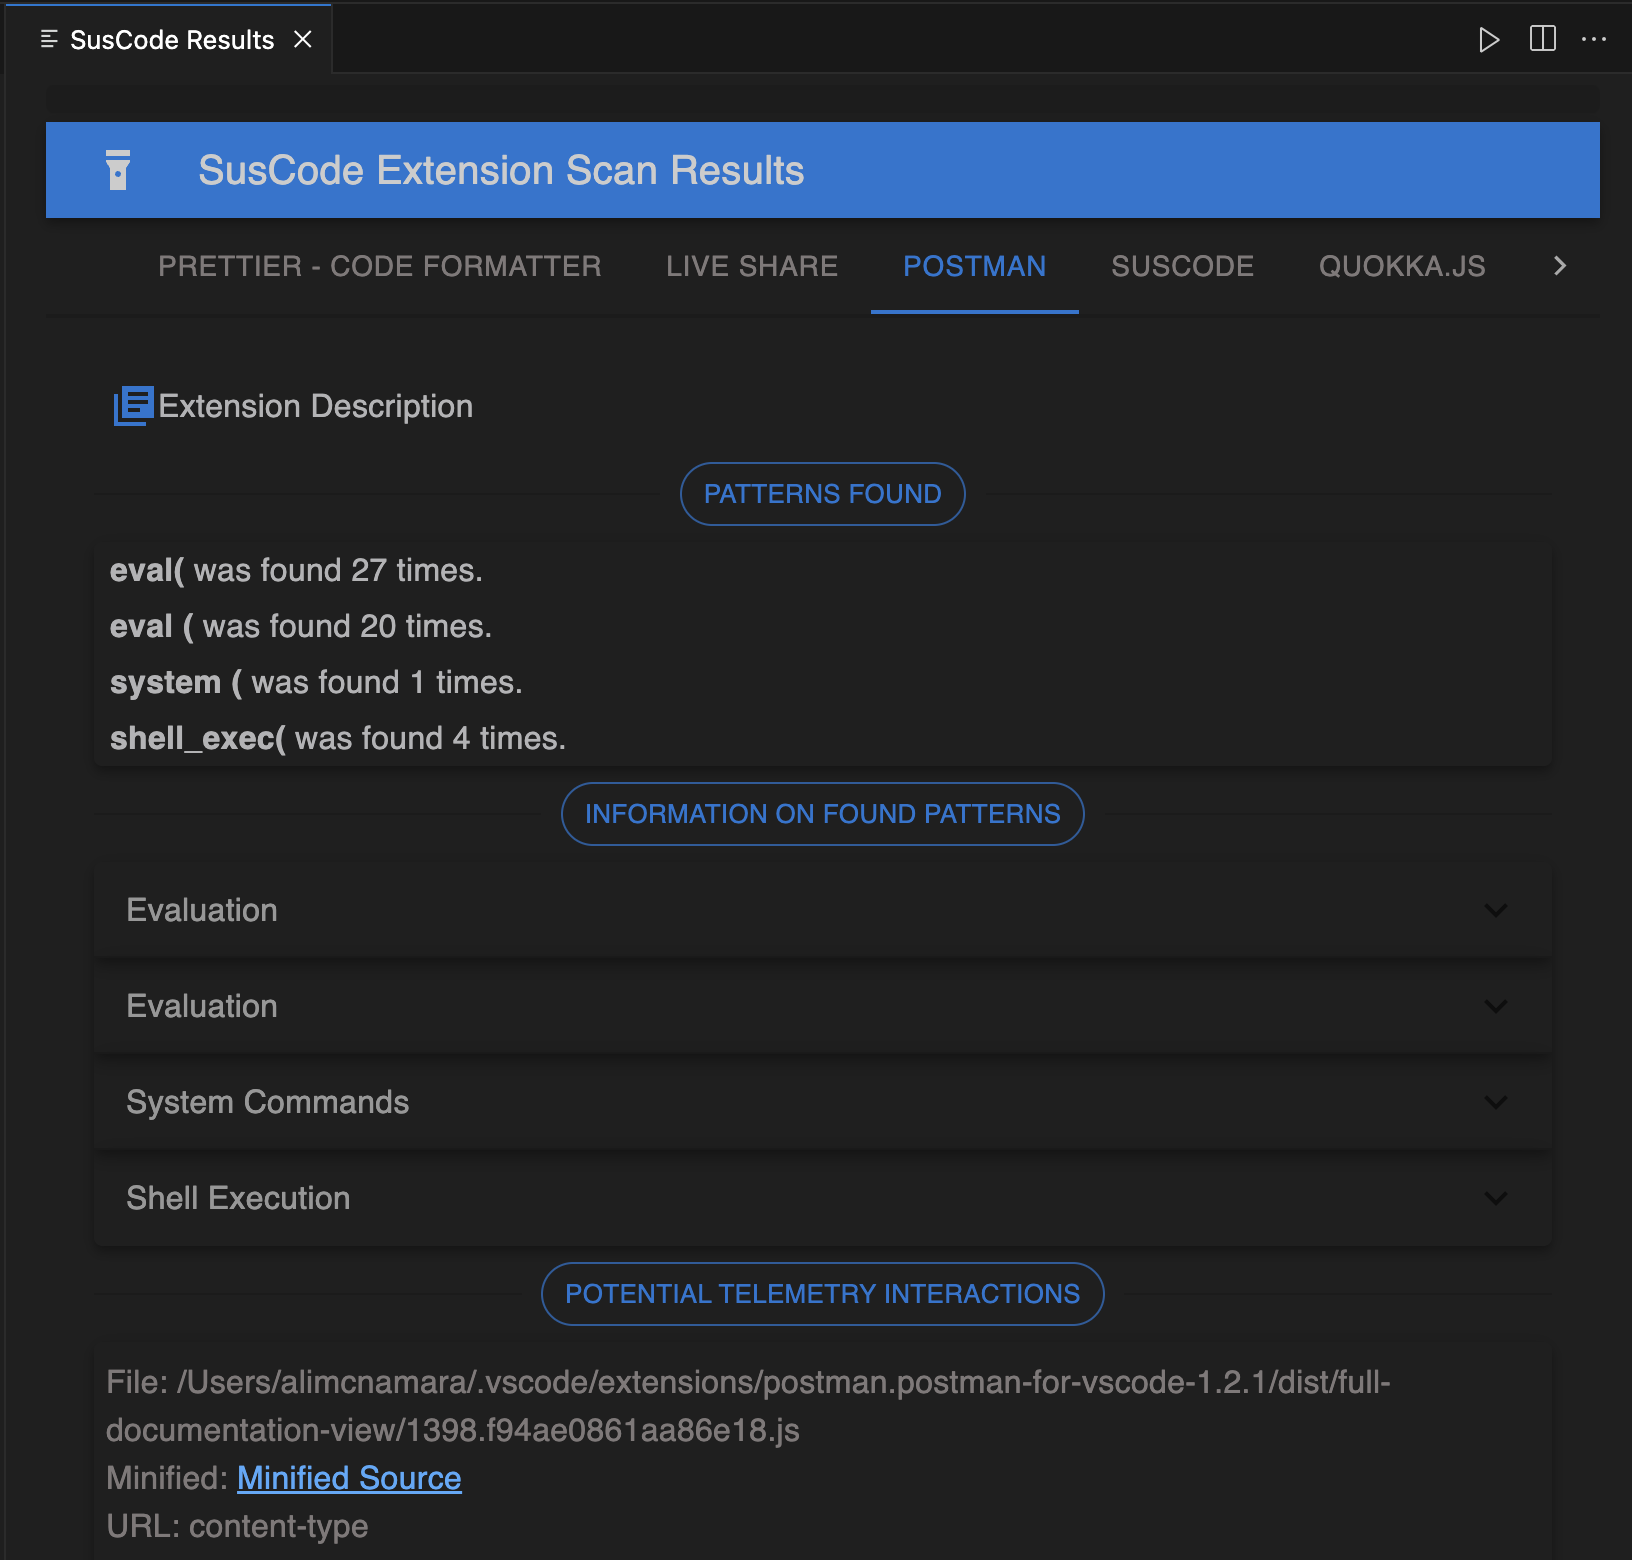Click 'eval( was found 27 times.' line
The image size is (1632, 1560).
[x=296, y=570]
